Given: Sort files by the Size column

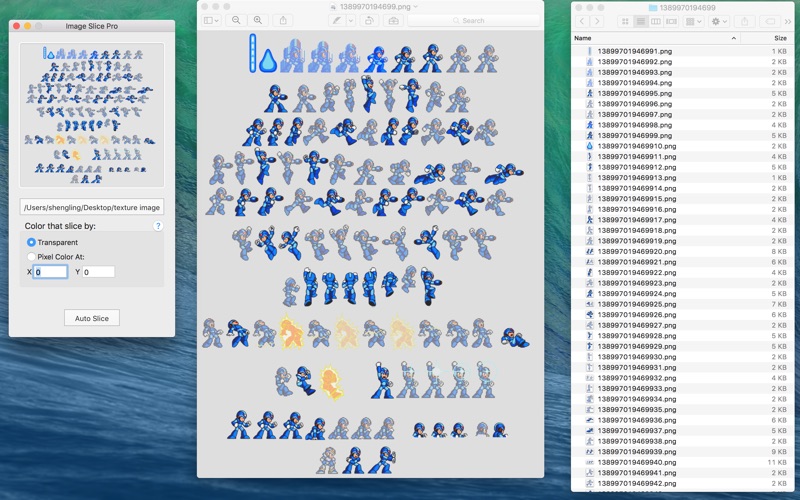Looking at the screenshot, I should click(767, 38).
